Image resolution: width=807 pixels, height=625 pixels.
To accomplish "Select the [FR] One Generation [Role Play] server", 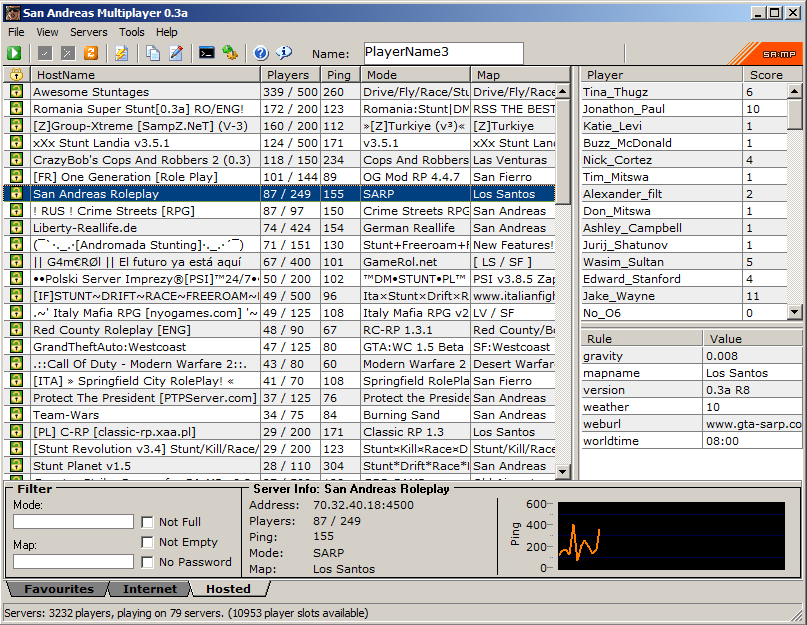I will (x=279, y=177).
